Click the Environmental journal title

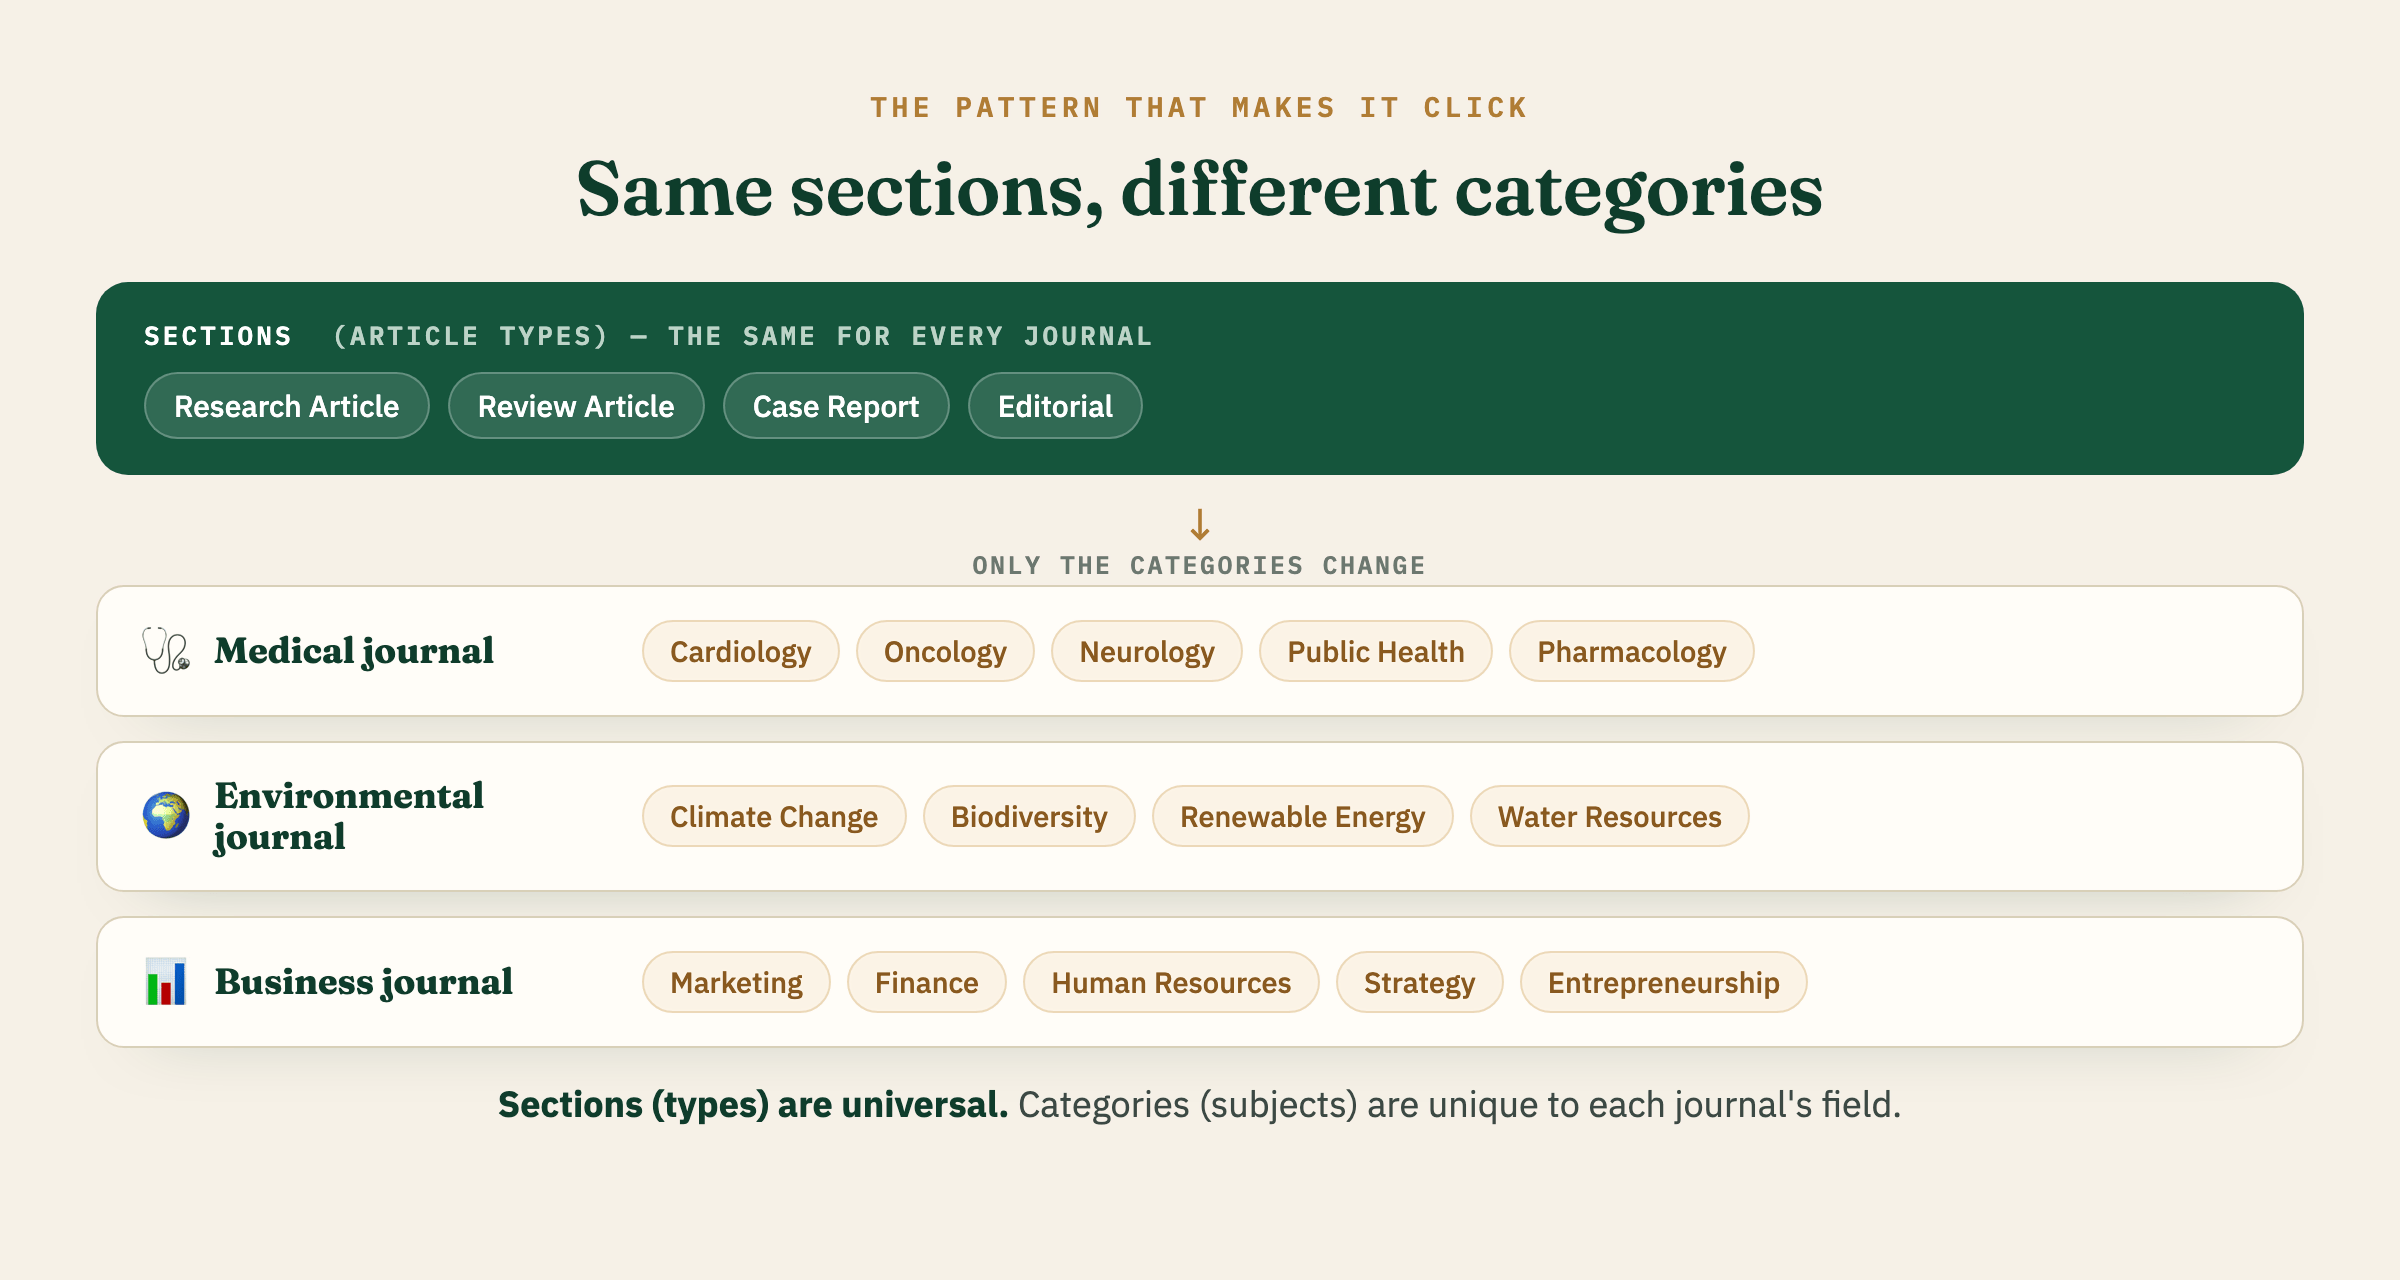pyautogui.click(x=349, y=816)
